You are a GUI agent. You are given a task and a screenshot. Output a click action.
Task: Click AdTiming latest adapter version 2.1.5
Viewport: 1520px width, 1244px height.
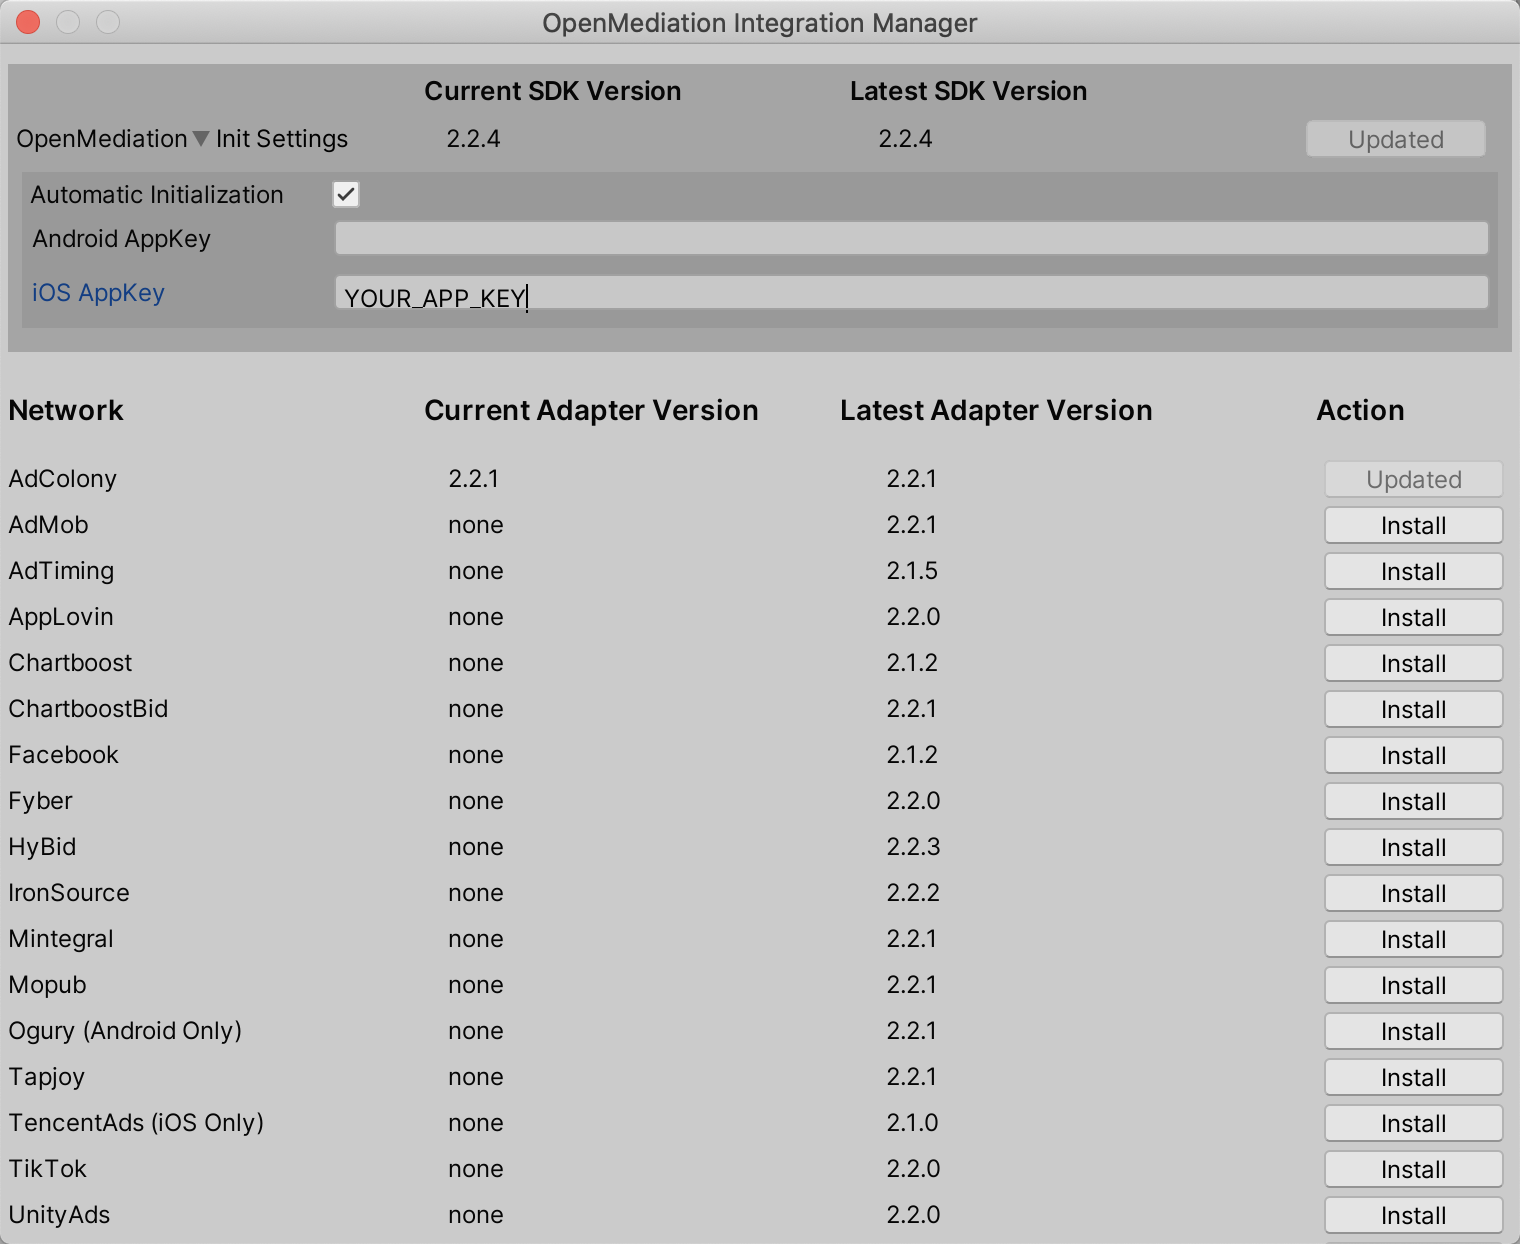[x=913, y=571]
